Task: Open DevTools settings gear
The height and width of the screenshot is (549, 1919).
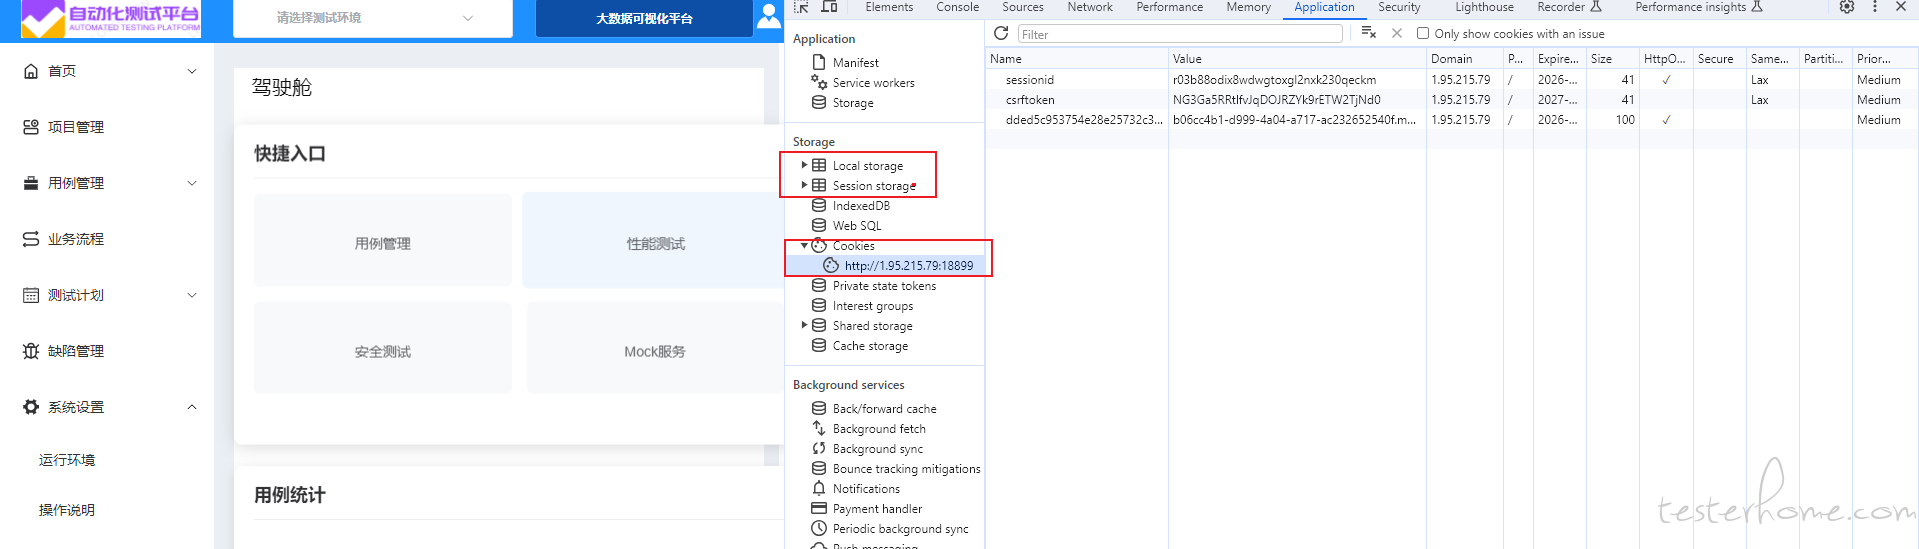Action: pyautogui.click(x=1847, y=7)
